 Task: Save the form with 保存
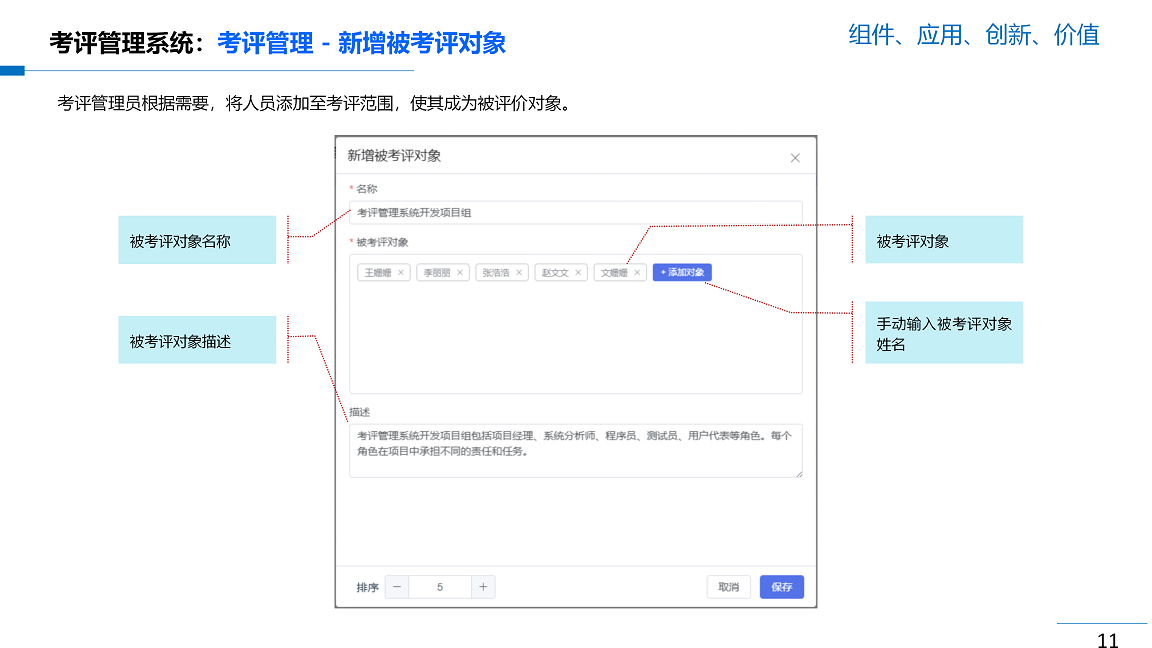coord(781,587)
